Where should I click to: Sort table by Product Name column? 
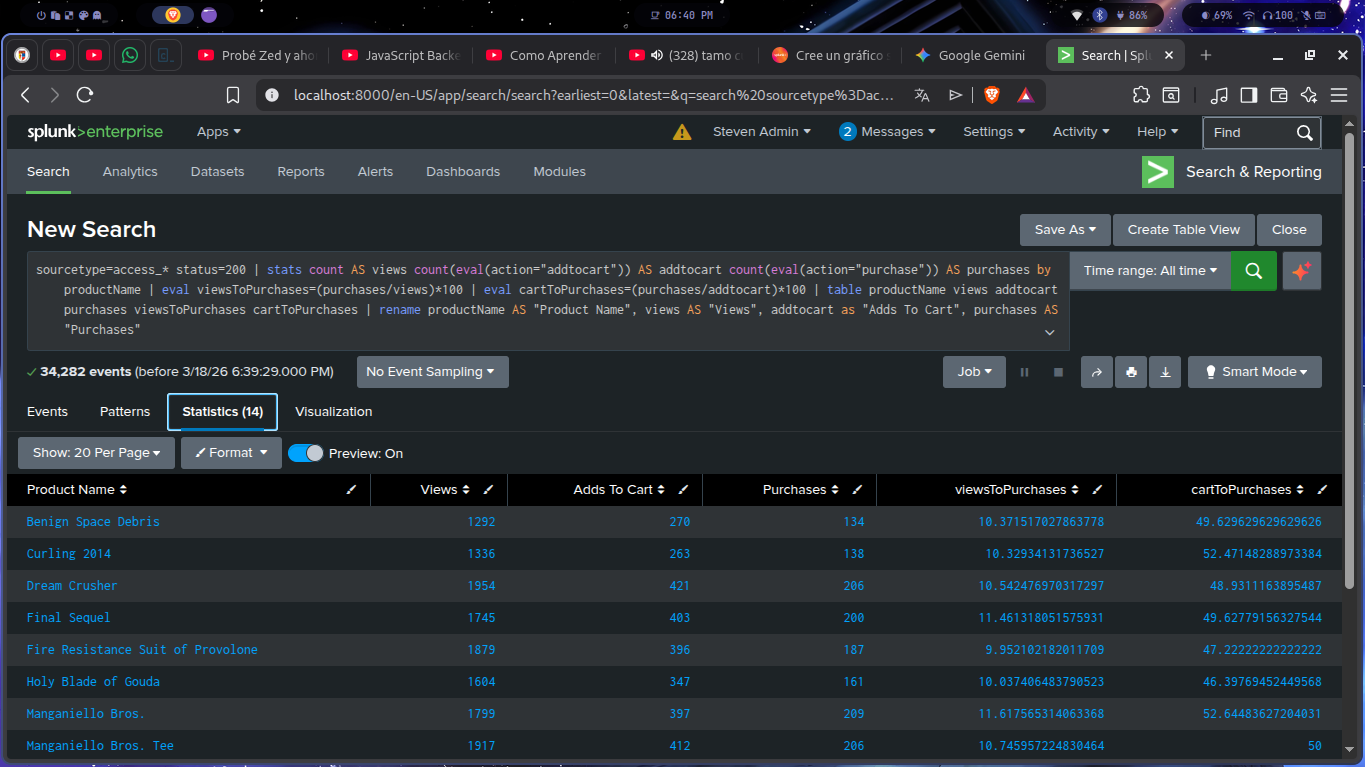76,490
